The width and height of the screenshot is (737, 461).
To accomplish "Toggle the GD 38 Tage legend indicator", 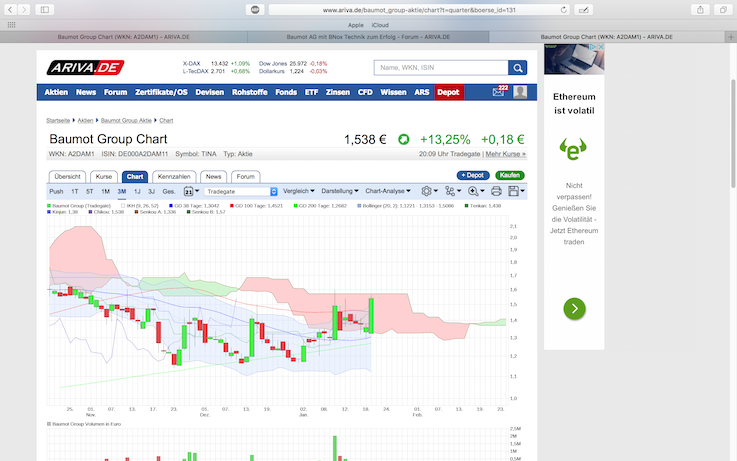I will [x=171, y=206].
